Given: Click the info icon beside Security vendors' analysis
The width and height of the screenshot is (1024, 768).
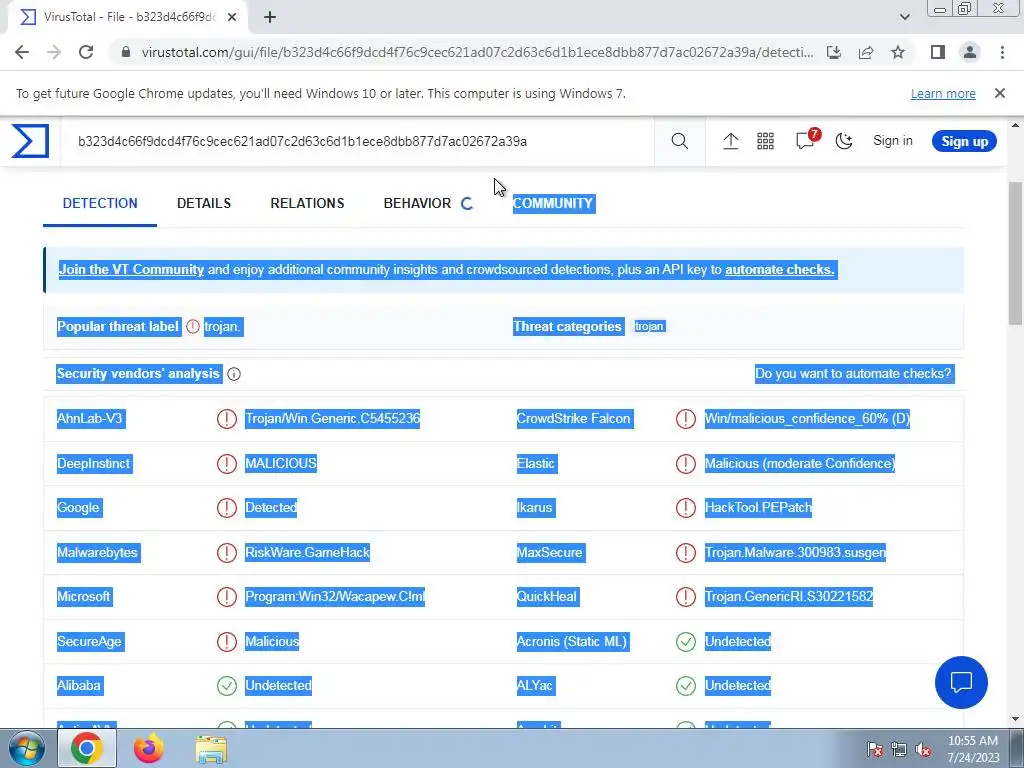Looking at the screenshot, I should (x=234, y=374).
